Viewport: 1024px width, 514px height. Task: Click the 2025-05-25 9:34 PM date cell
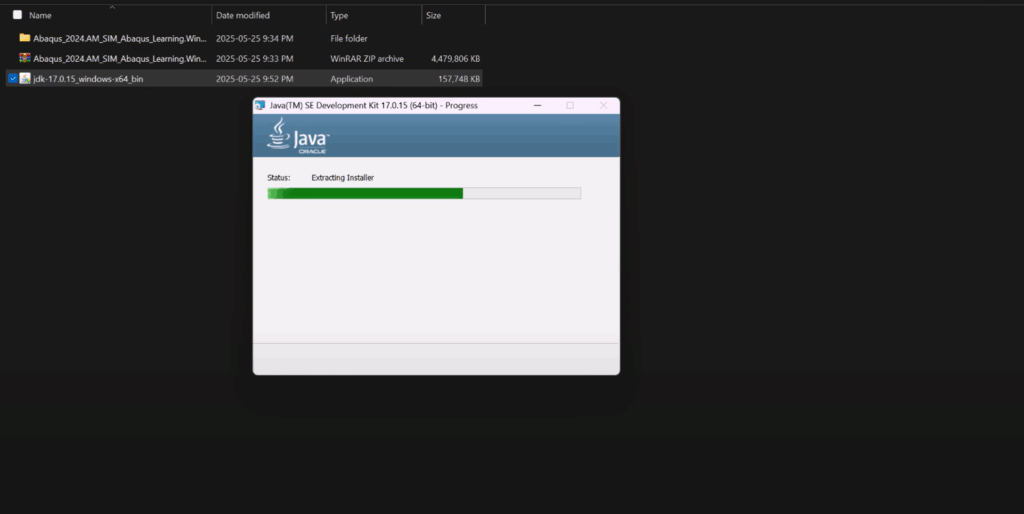[255, 39]
